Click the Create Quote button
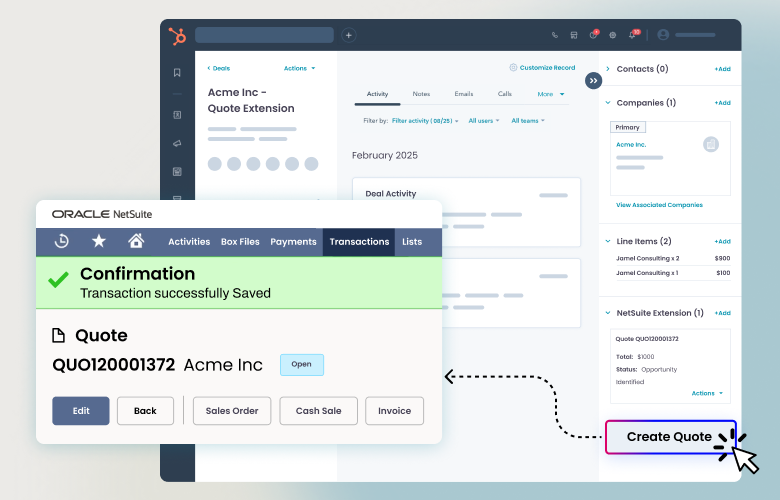Screen dimensions: 780x500 pos(671,437)
